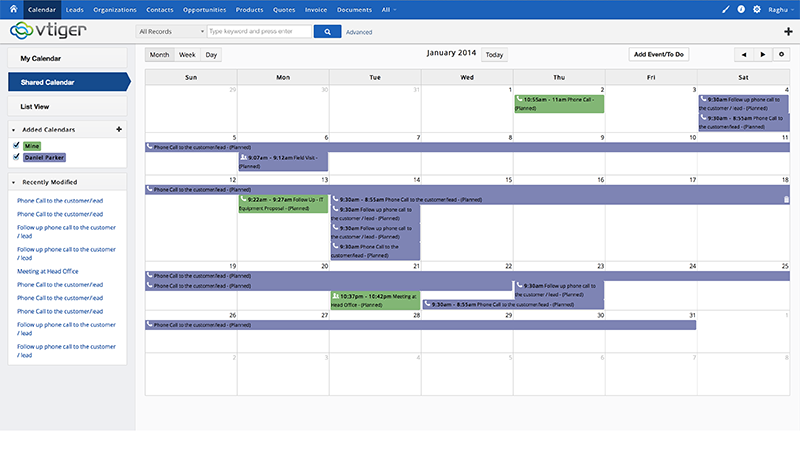Uncheck the Mine calendar checkbox

(x=15, y=146)
